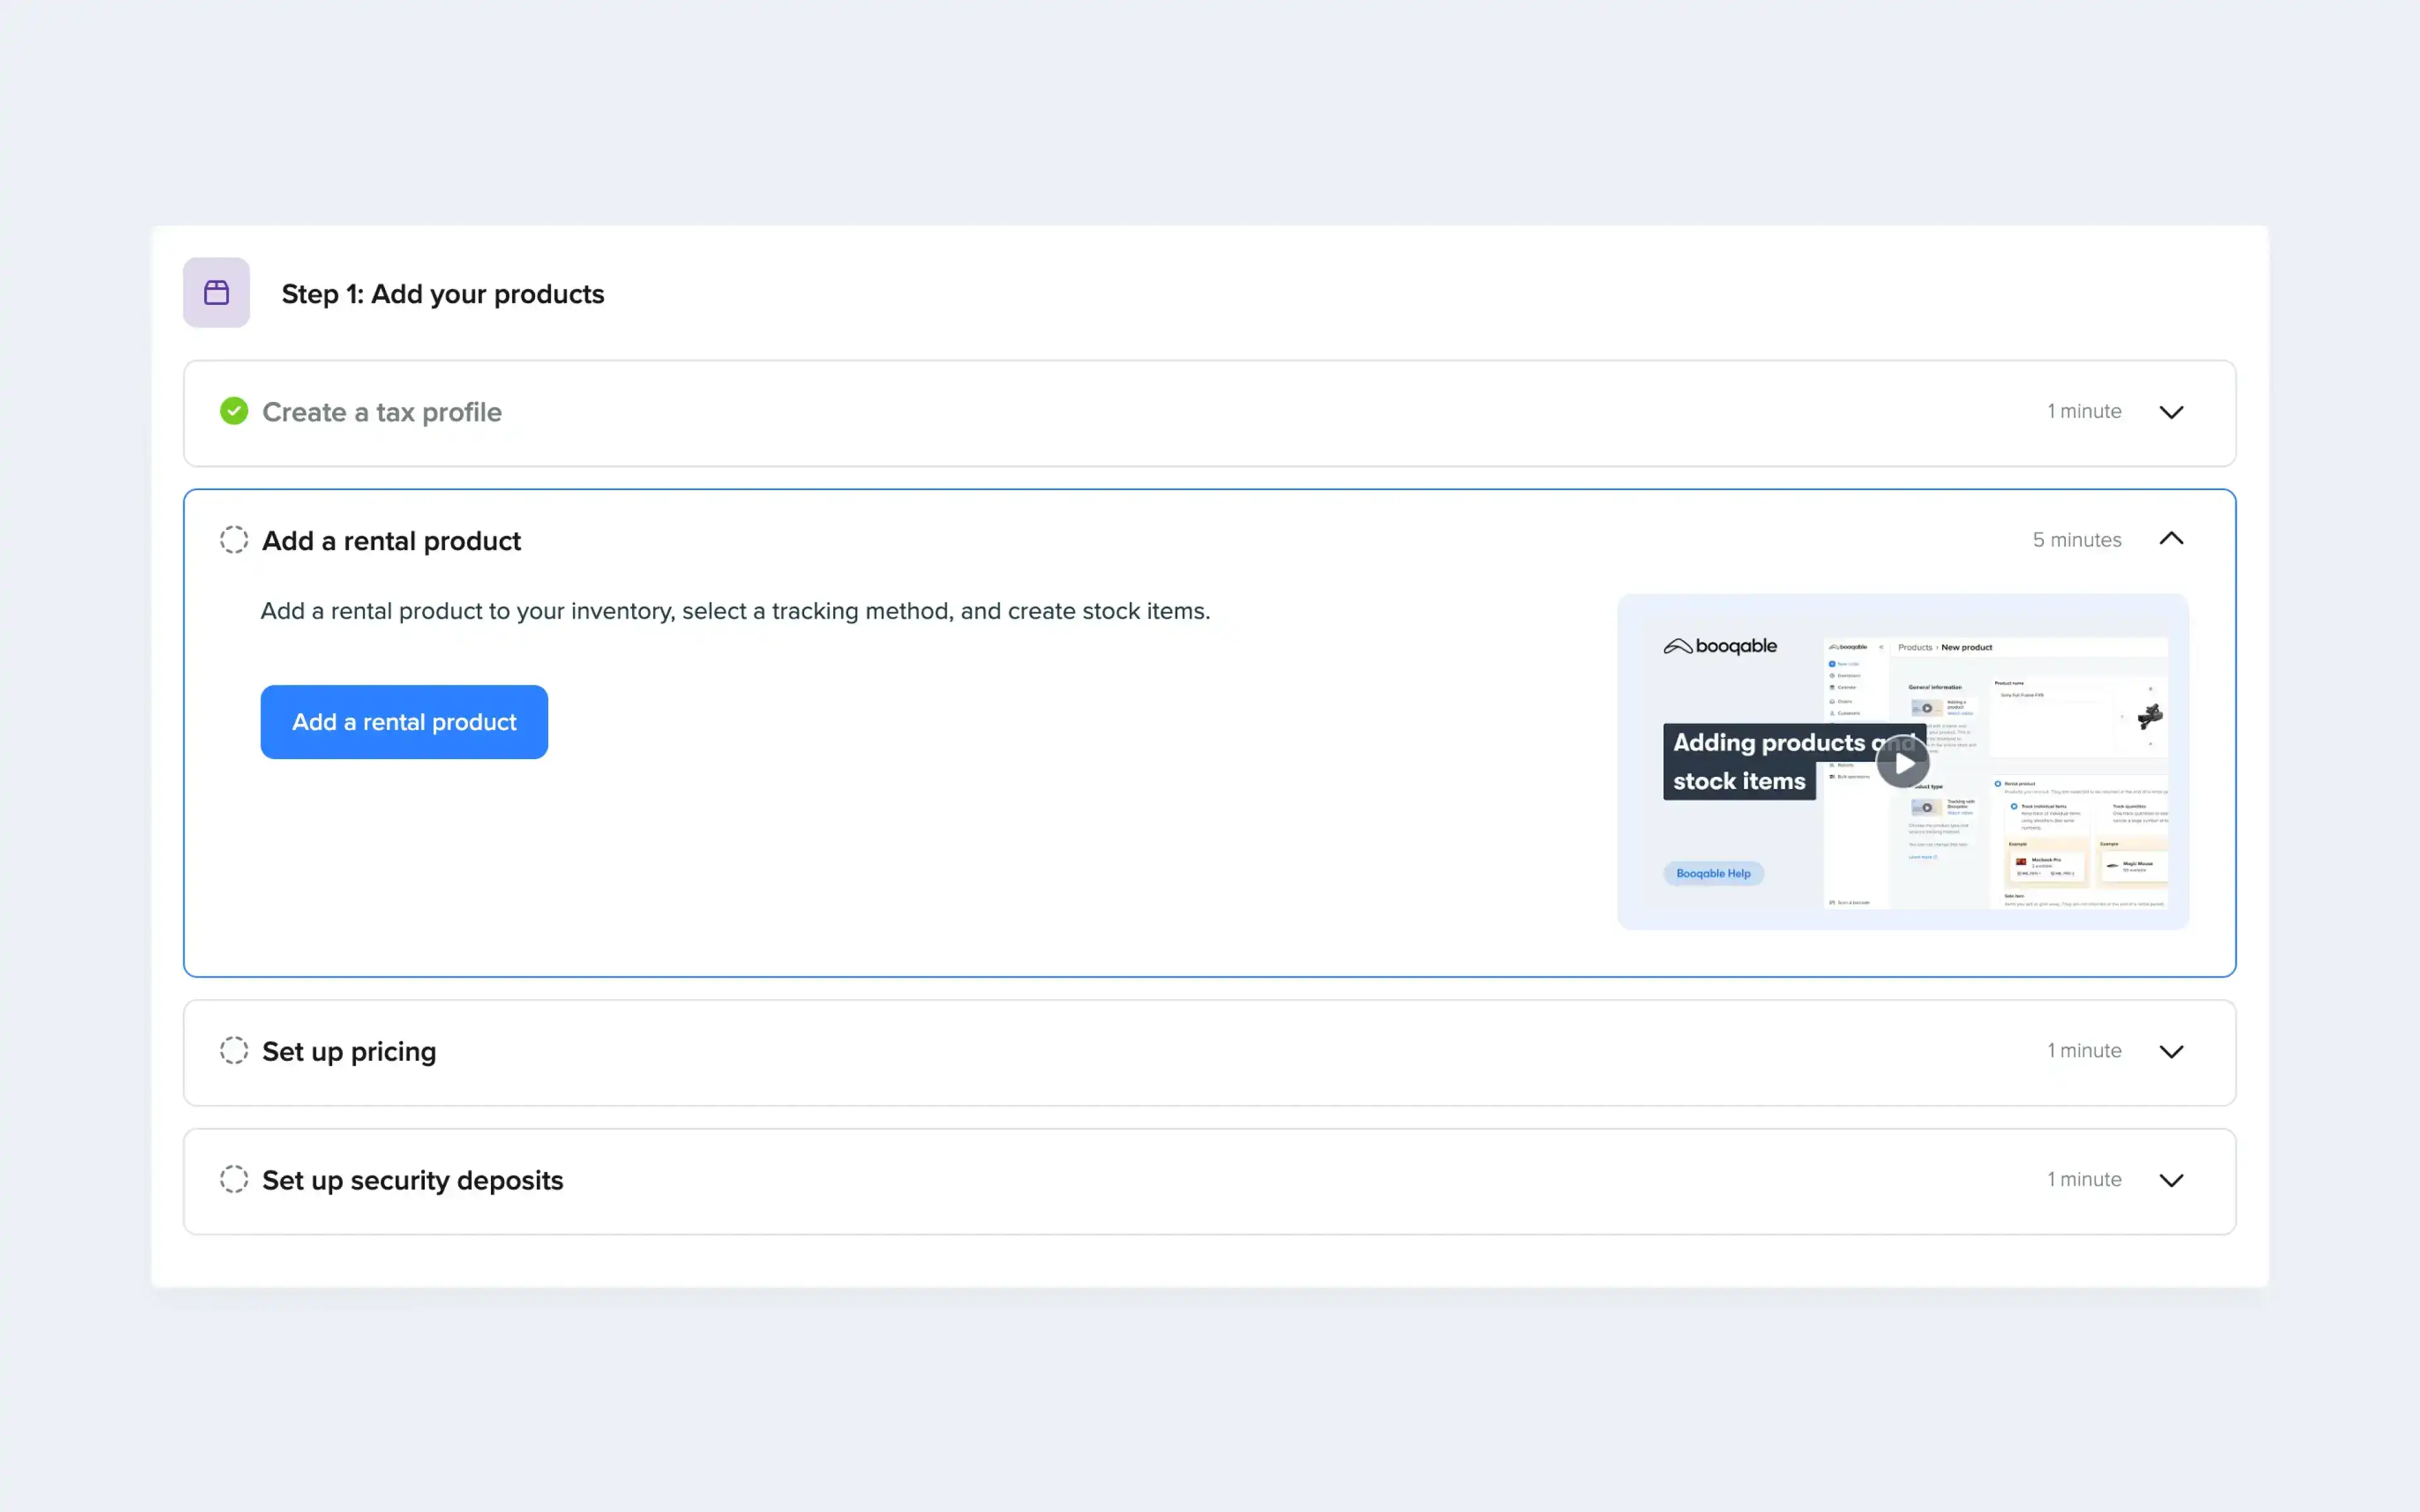Select the Set up pricing title
Viewport: 2420px width, 1512px height.
(x=349, y=1052)
